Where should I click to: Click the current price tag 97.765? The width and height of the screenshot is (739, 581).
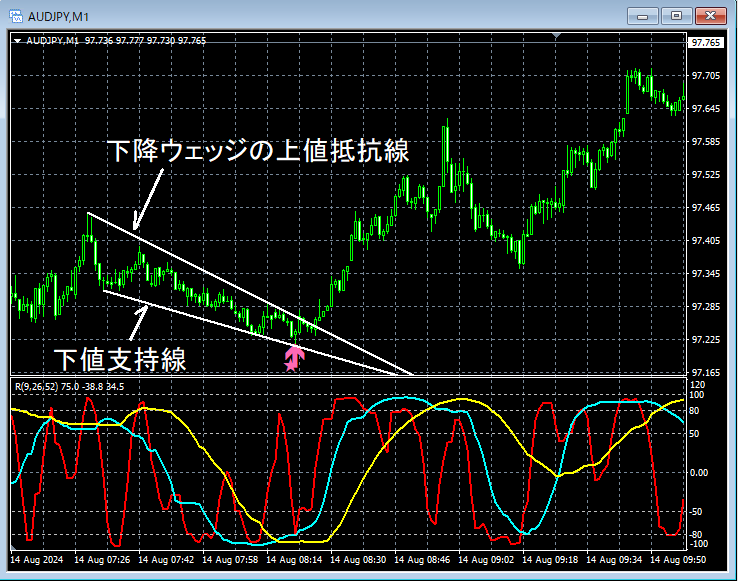tap(705, 43)
